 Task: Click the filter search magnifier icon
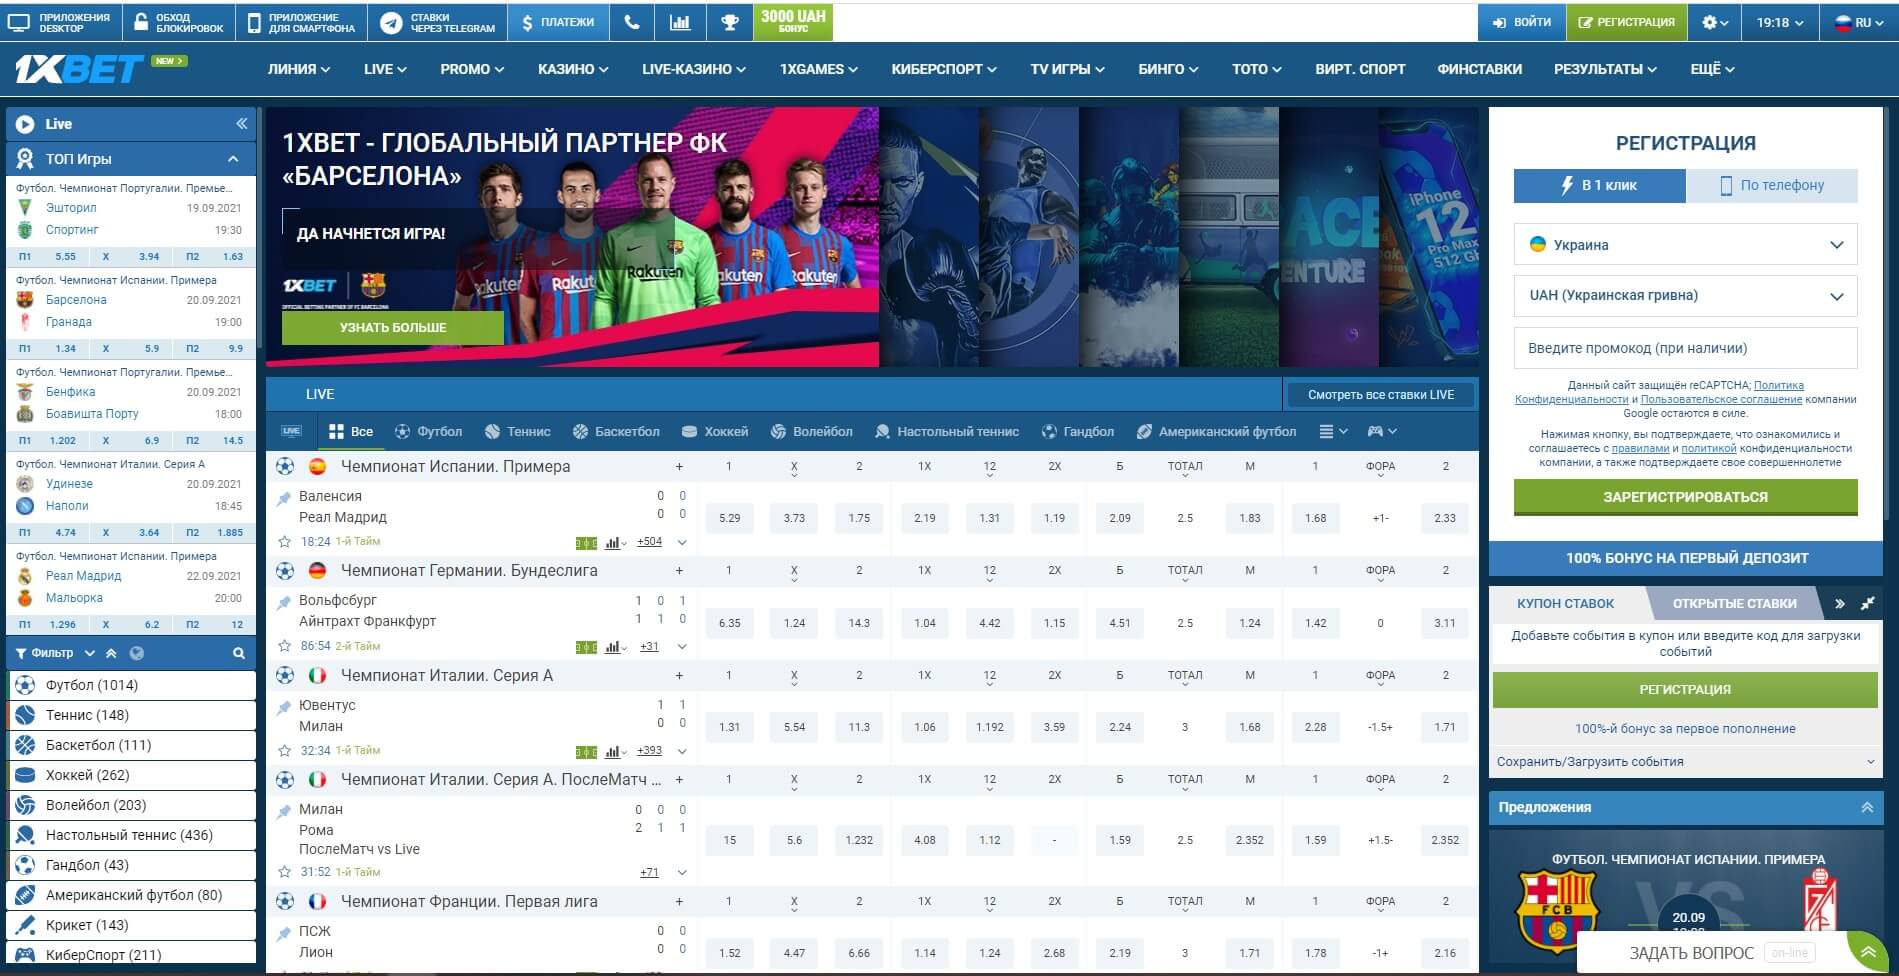239,653
